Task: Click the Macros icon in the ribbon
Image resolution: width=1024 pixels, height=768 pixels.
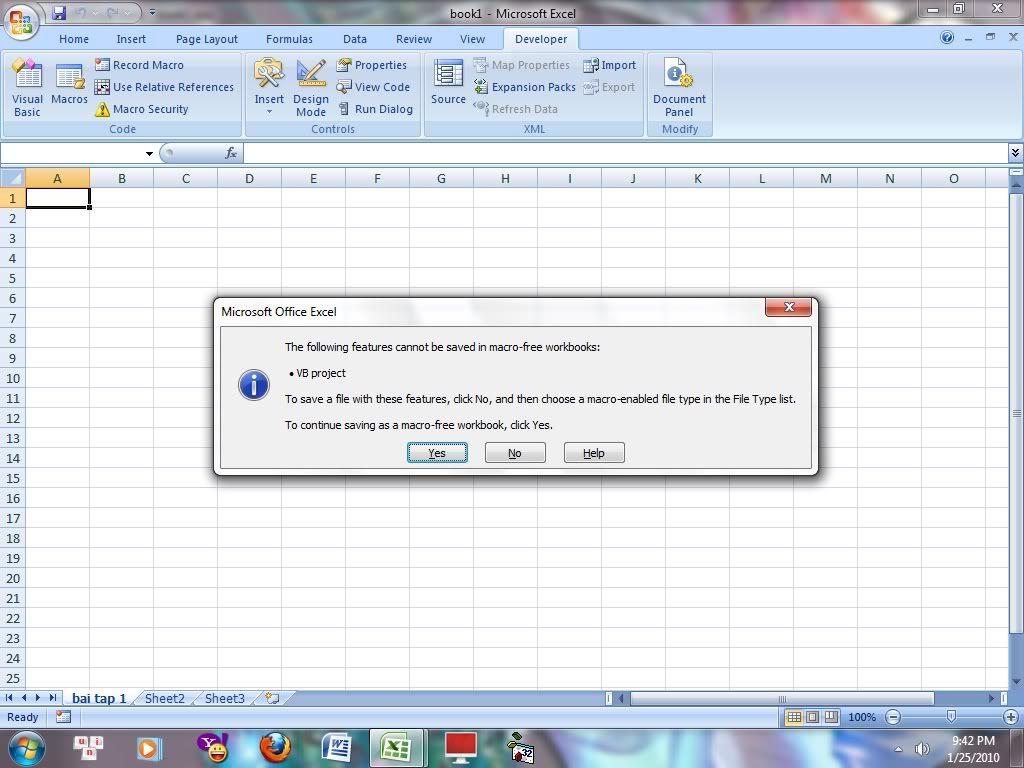Action: pos(69,85)
